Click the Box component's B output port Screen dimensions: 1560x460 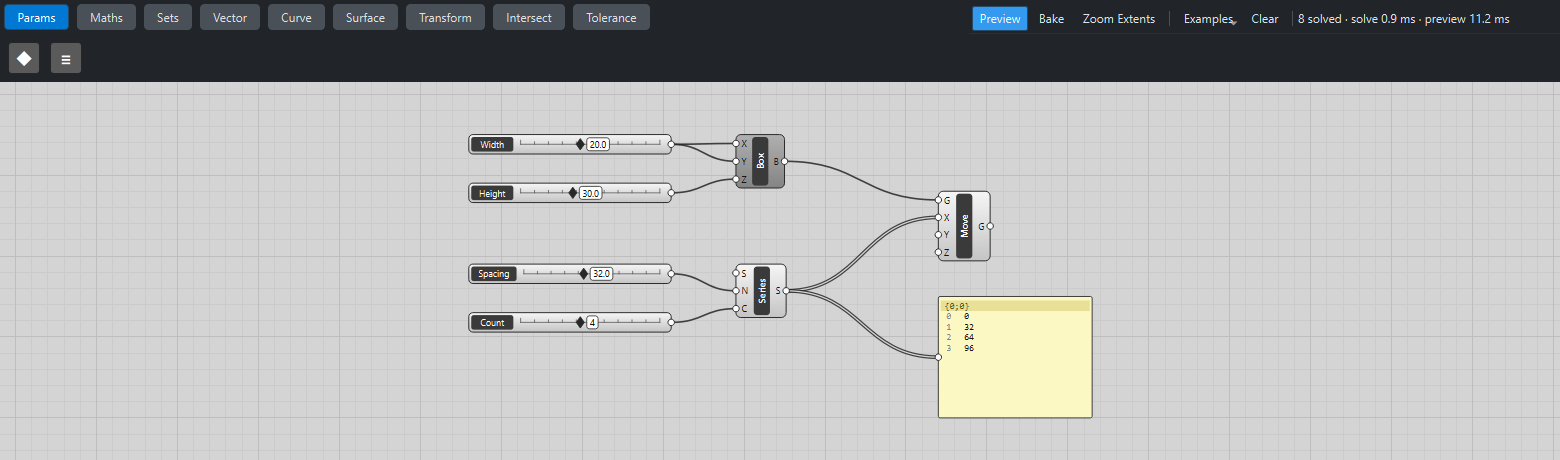[785, 161]
